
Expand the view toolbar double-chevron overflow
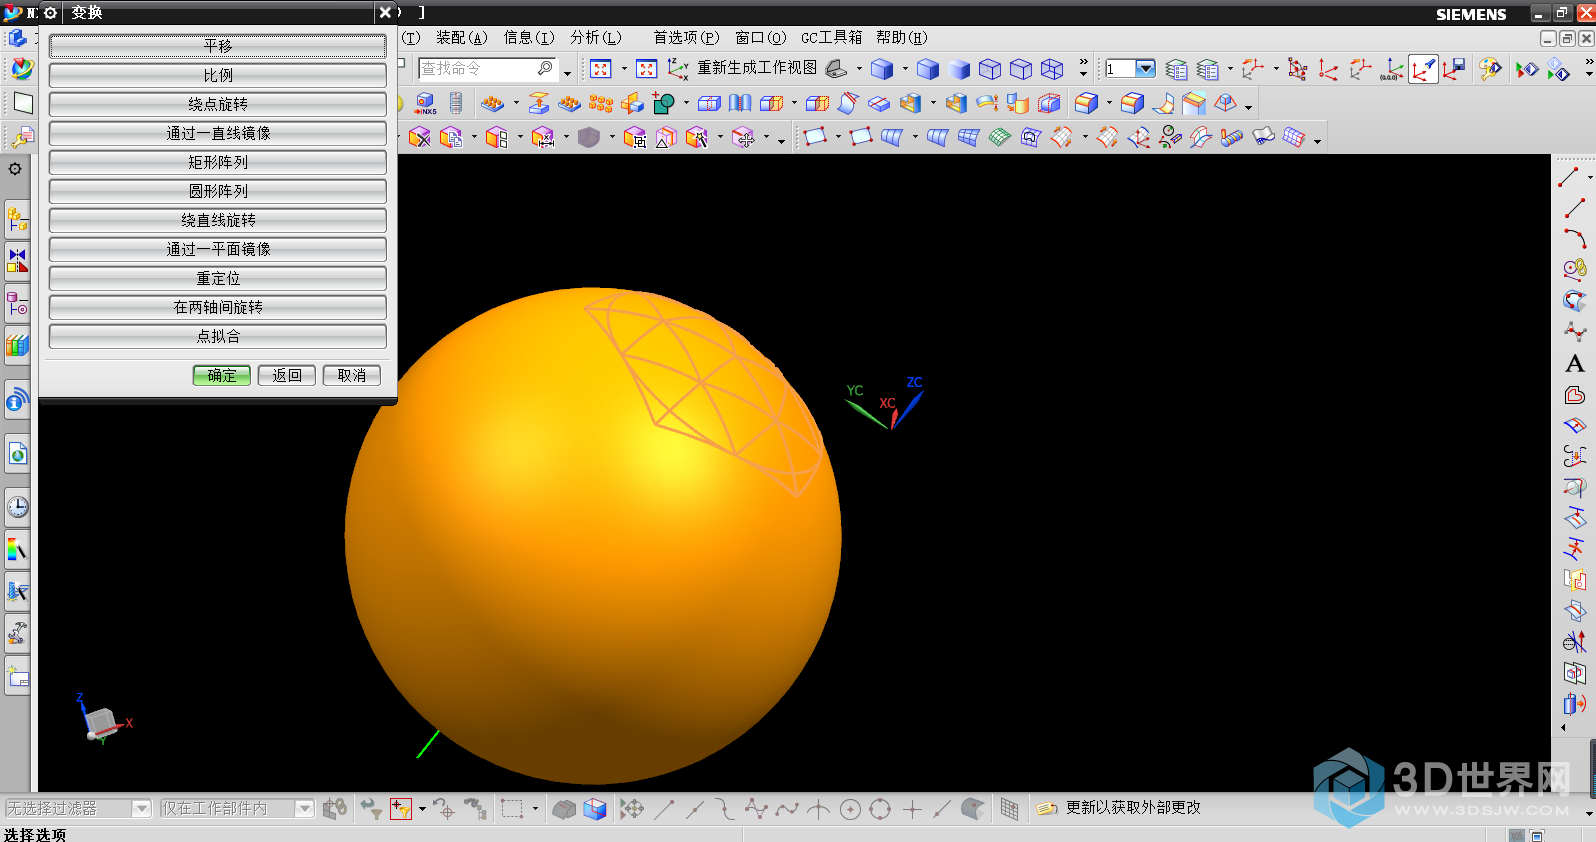[1083, 68]
